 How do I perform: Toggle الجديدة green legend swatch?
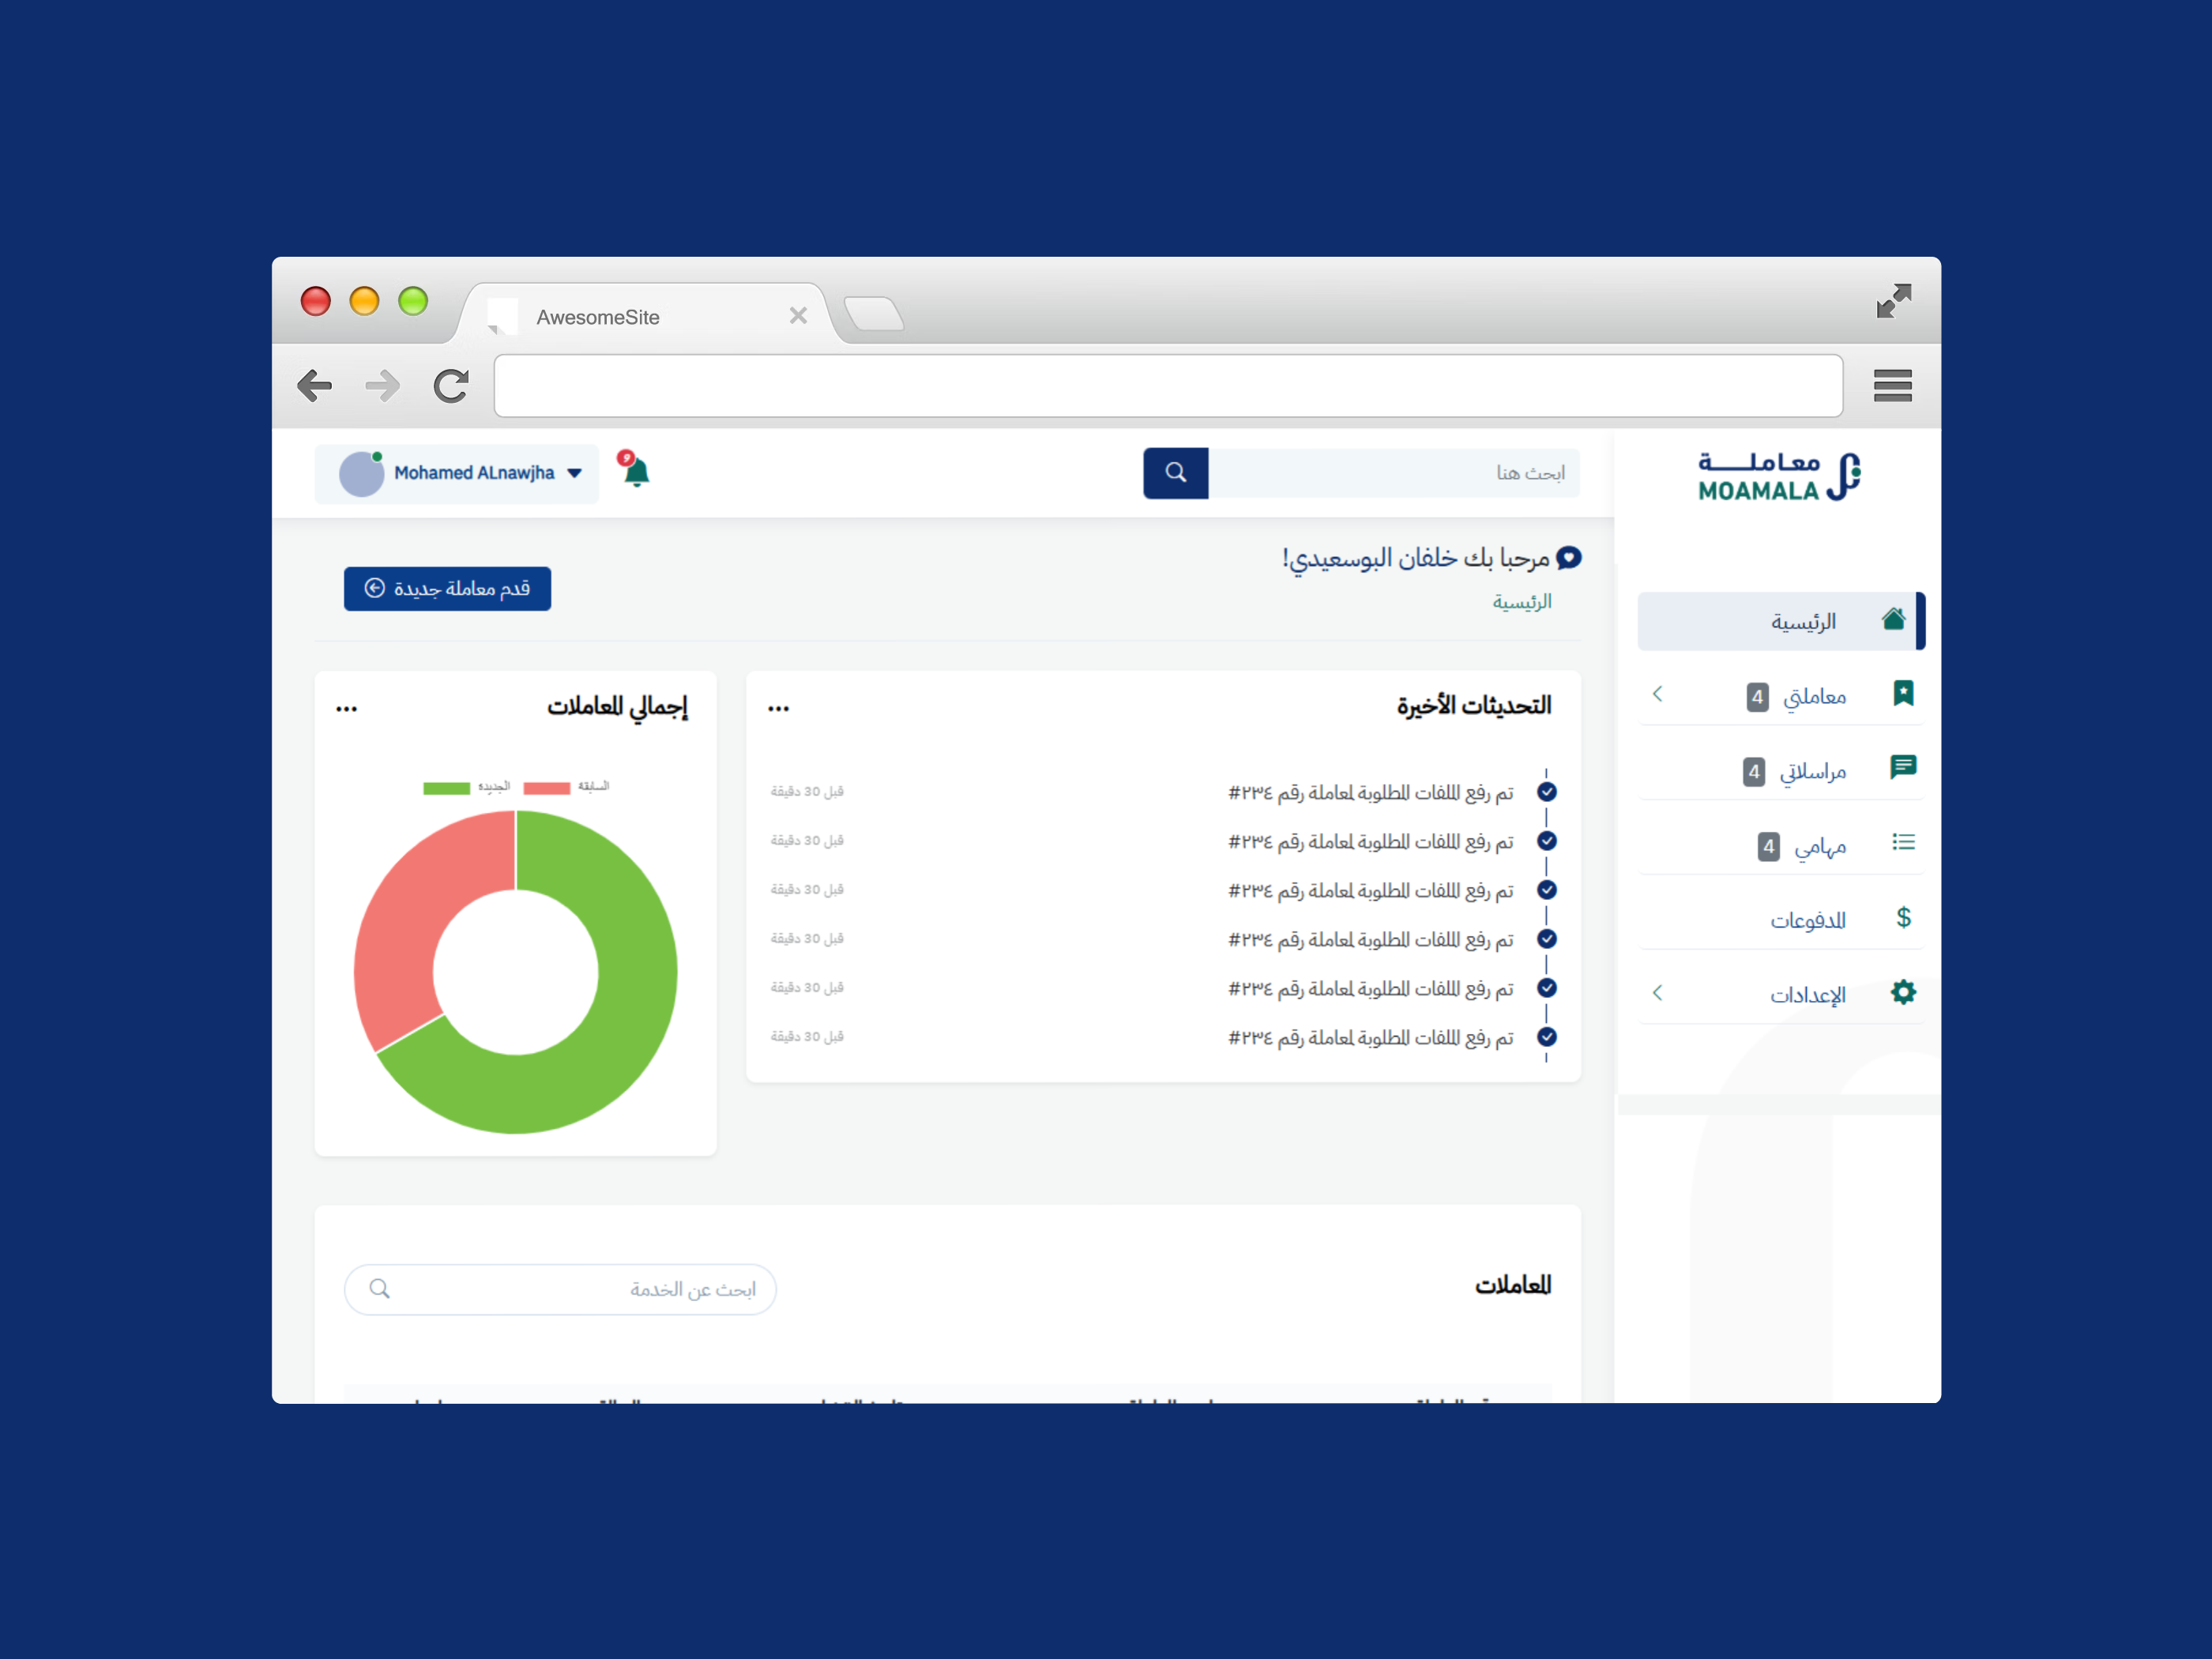tap(446, 788)
